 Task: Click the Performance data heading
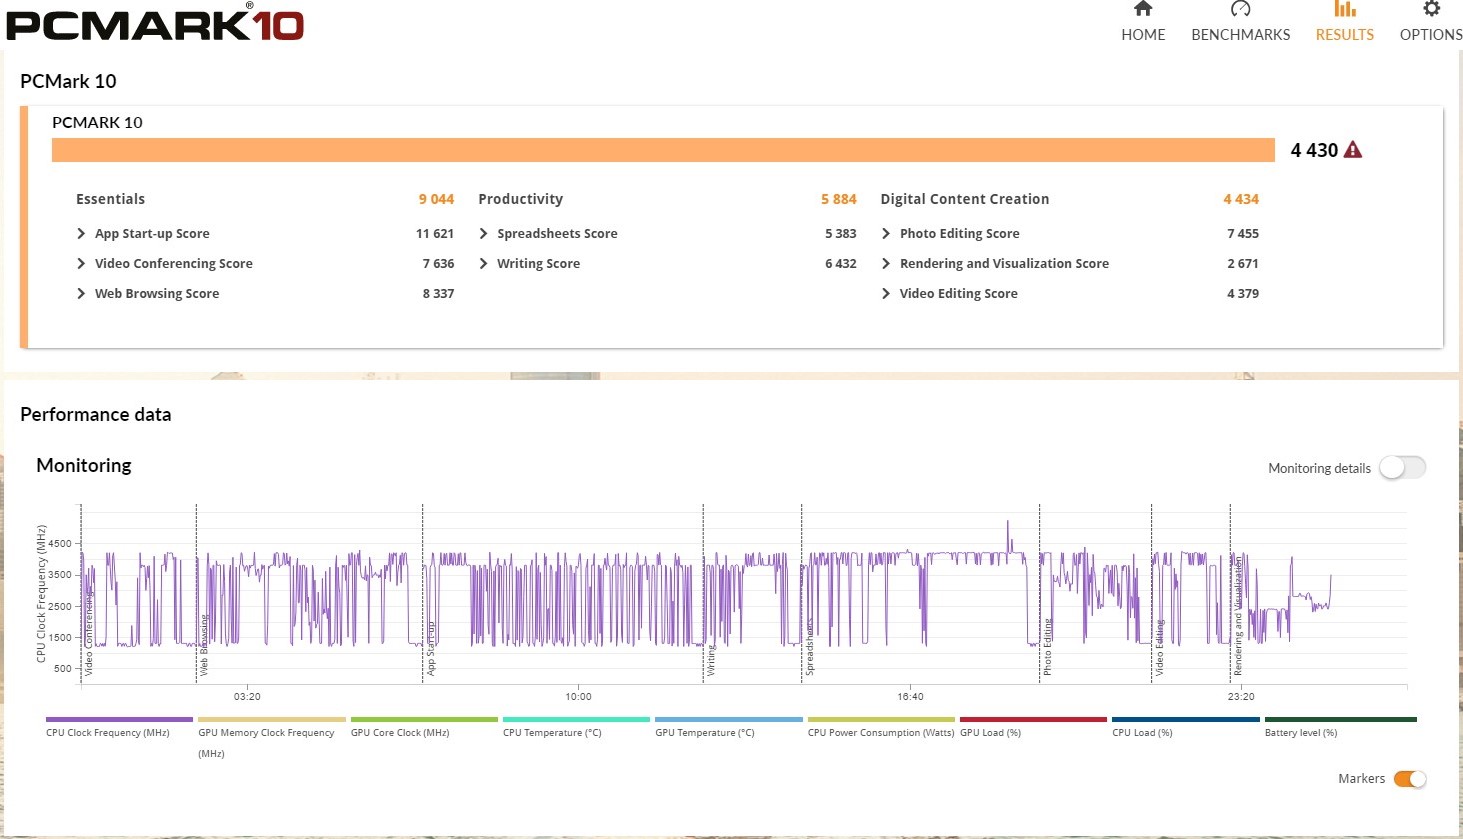pyautogui.click(x=96, y=414)
